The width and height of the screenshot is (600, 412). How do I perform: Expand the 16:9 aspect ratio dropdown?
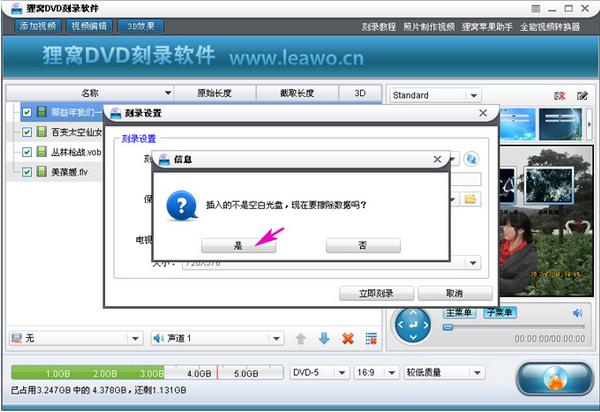tap(375, 371)
